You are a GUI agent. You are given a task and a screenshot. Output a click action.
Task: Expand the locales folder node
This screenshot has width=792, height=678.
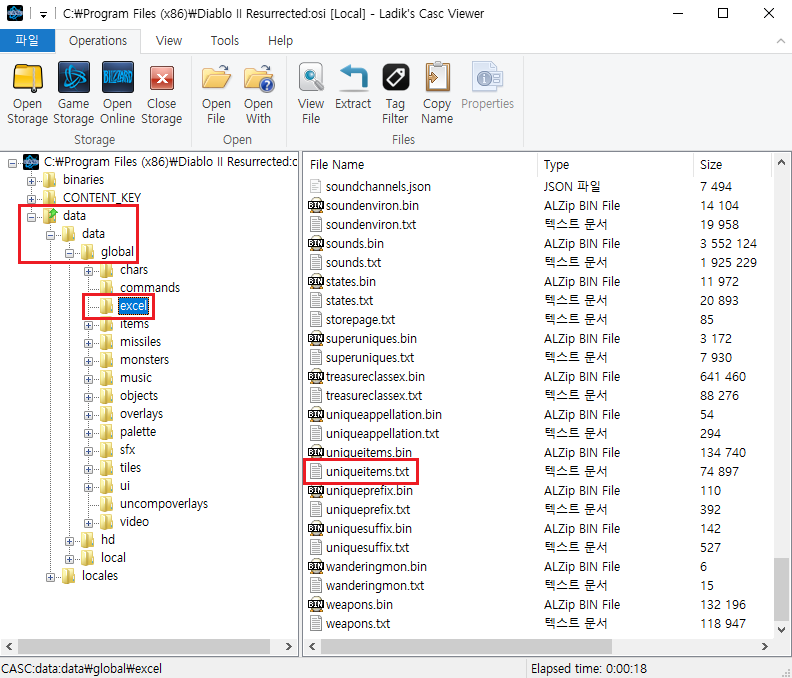coord(51,577)
